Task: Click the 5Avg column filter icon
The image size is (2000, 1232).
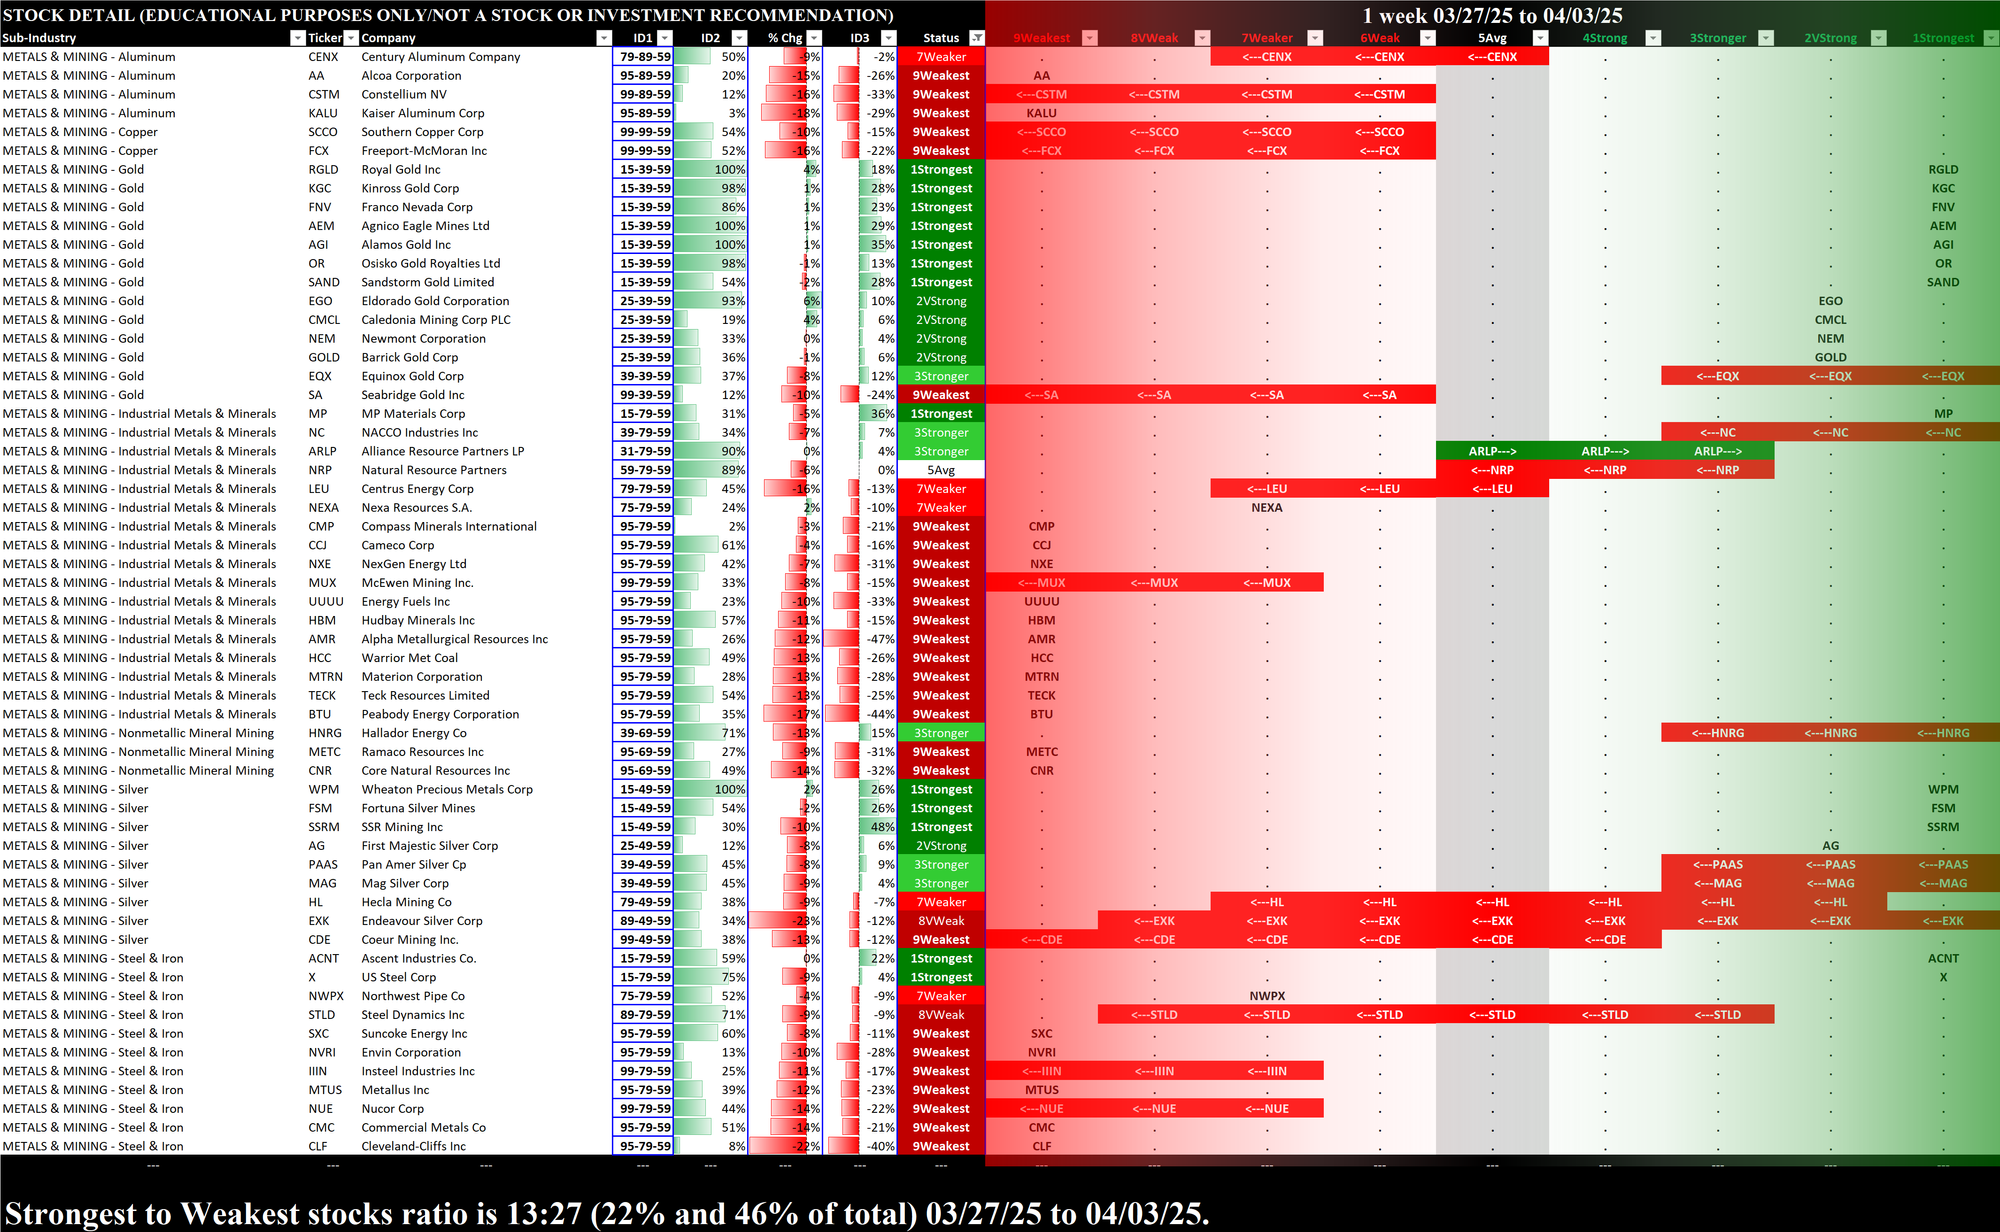Action: point(1540,38)
